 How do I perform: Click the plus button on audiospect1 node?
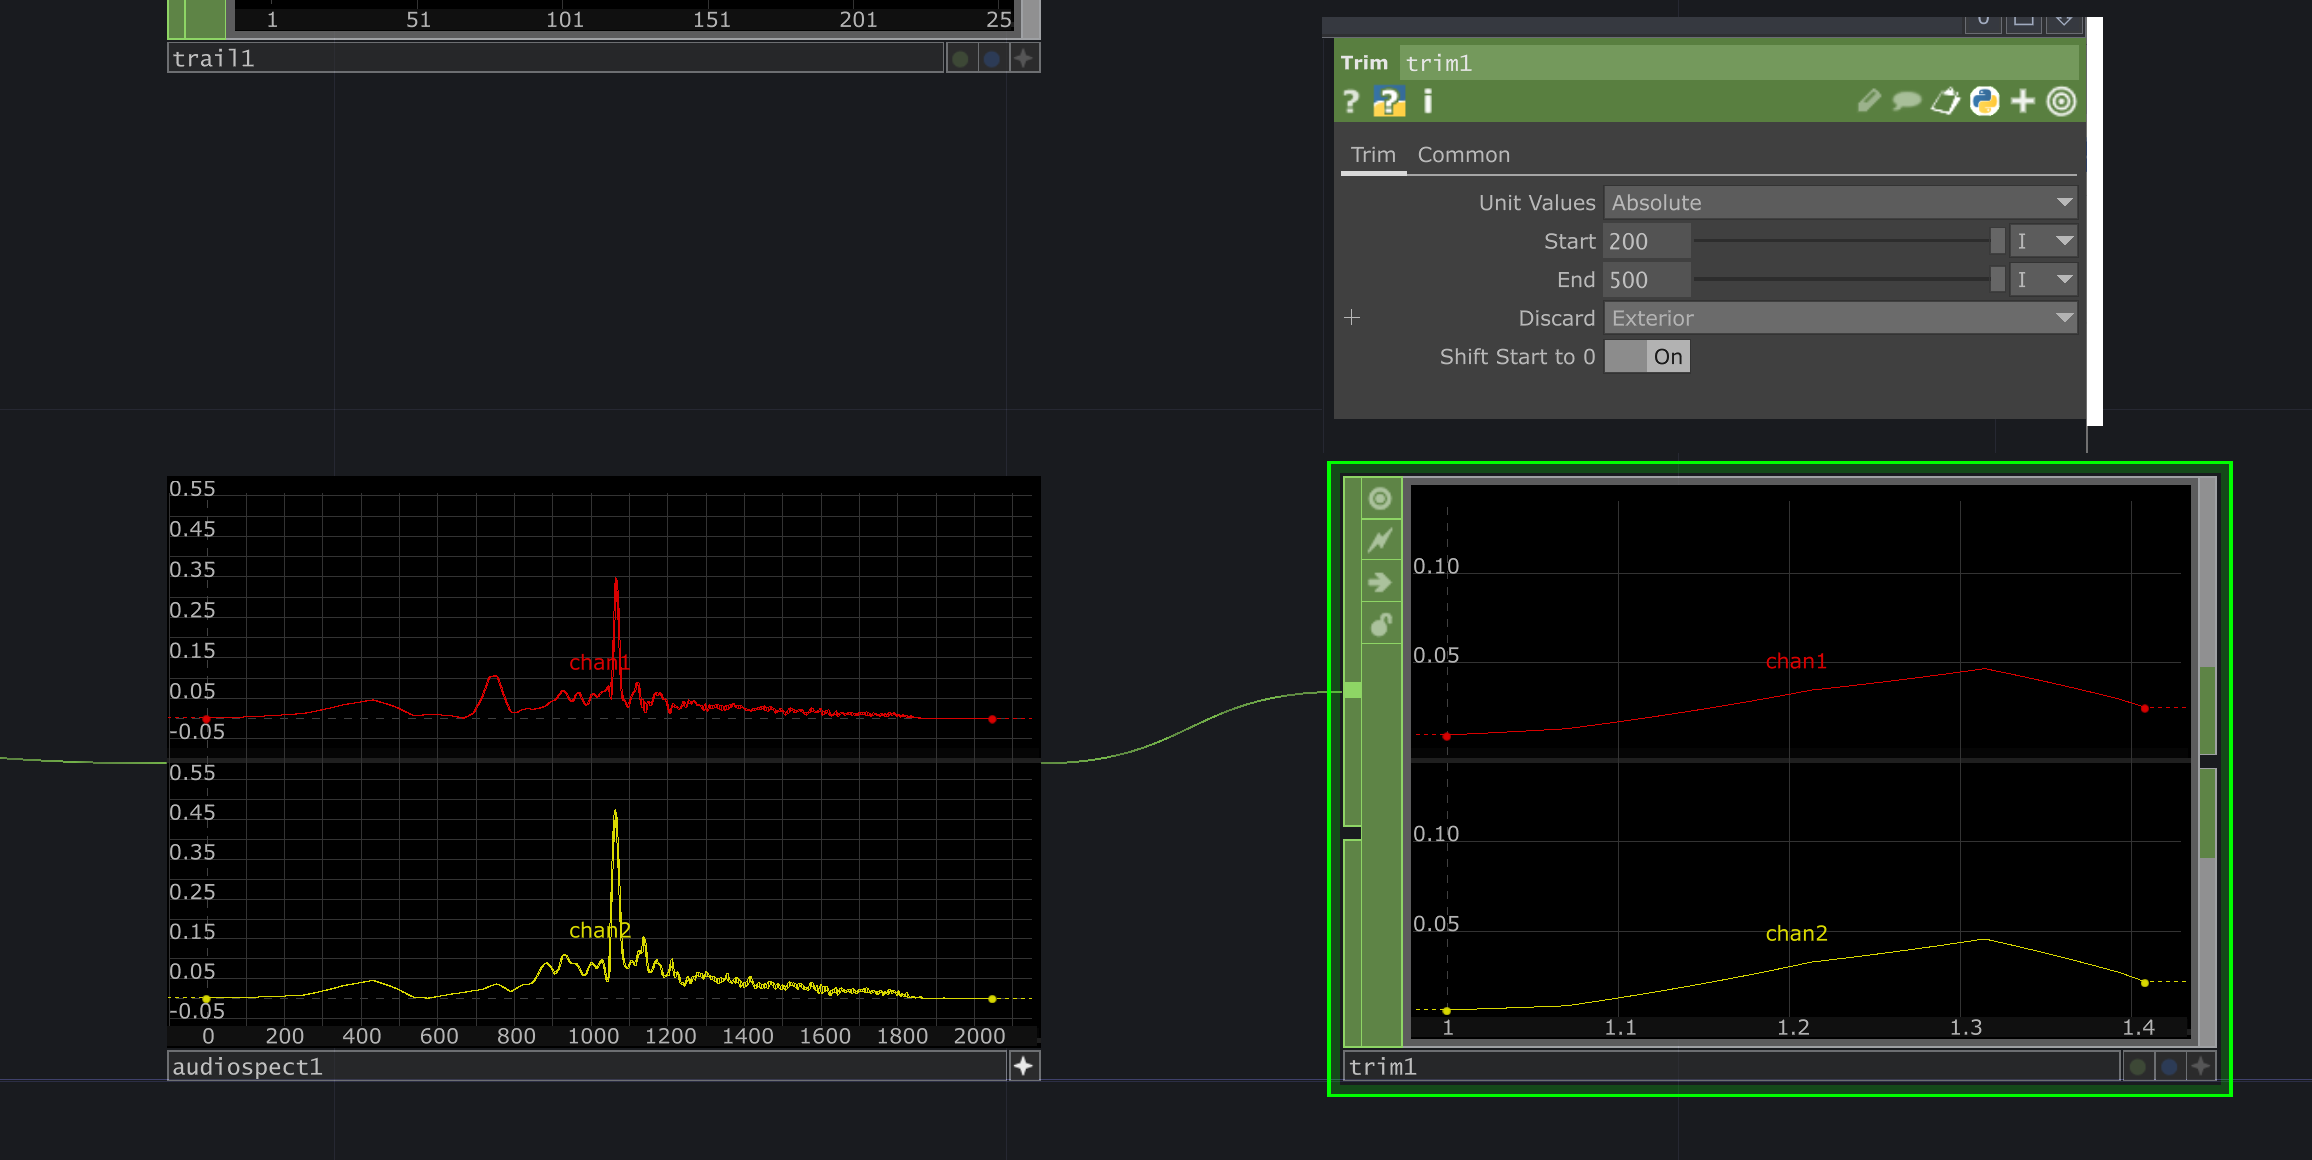tap(1023, 1067)
